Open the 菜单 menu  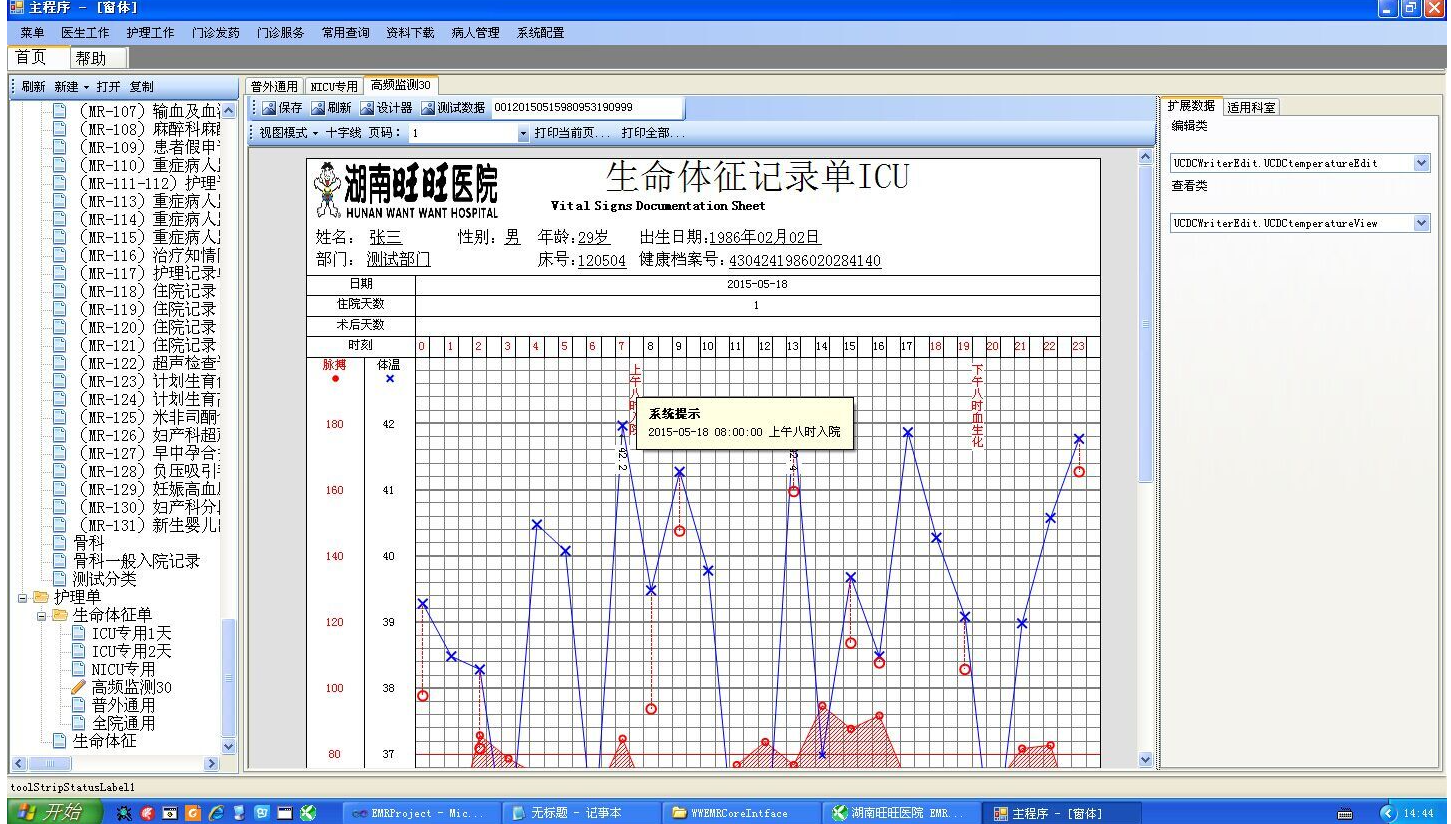32,33
